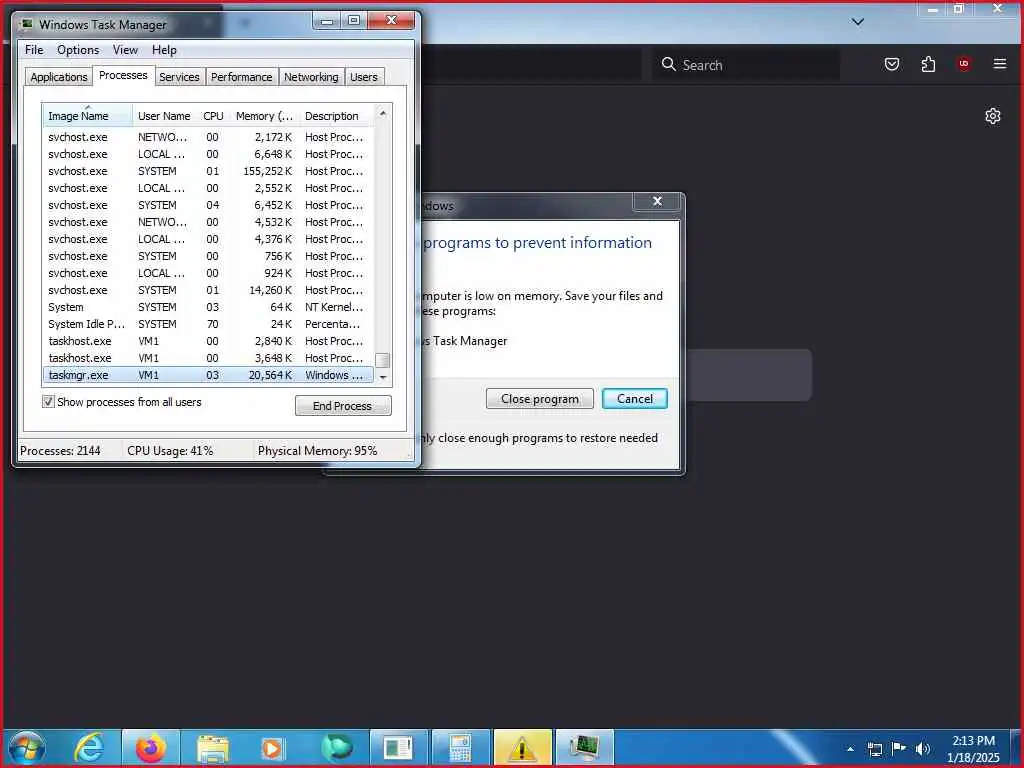Switch to the Networking tab
This screenshot has height=768, width=1024.
click(311, 77)
